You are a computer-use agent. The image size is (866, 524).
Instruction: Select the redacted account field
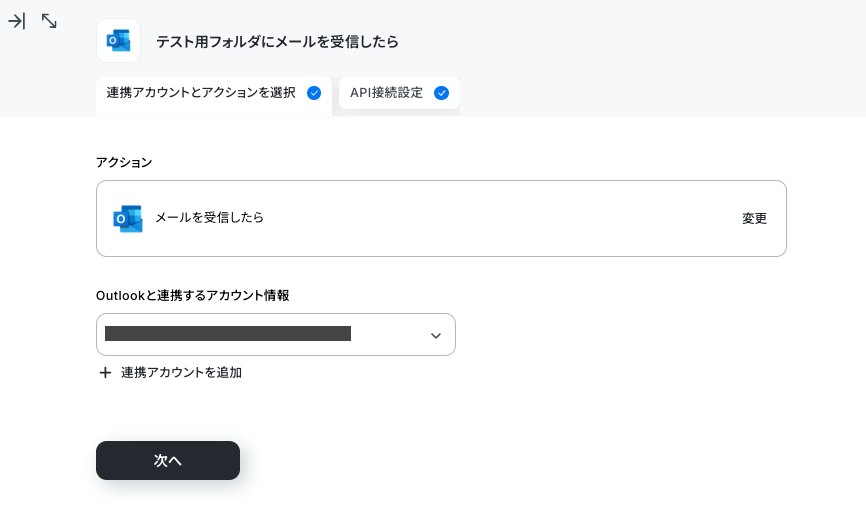pos(276,335)
